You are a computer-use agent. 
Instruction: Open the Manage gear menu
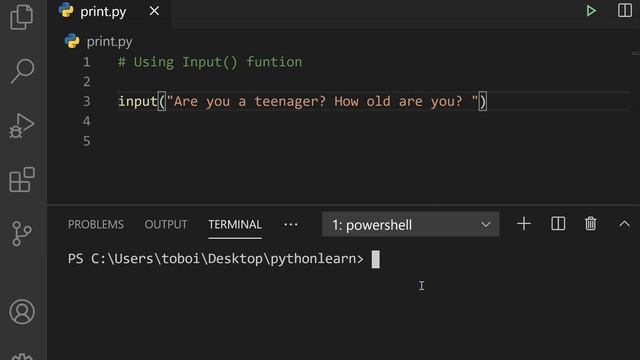coord(22,357)
